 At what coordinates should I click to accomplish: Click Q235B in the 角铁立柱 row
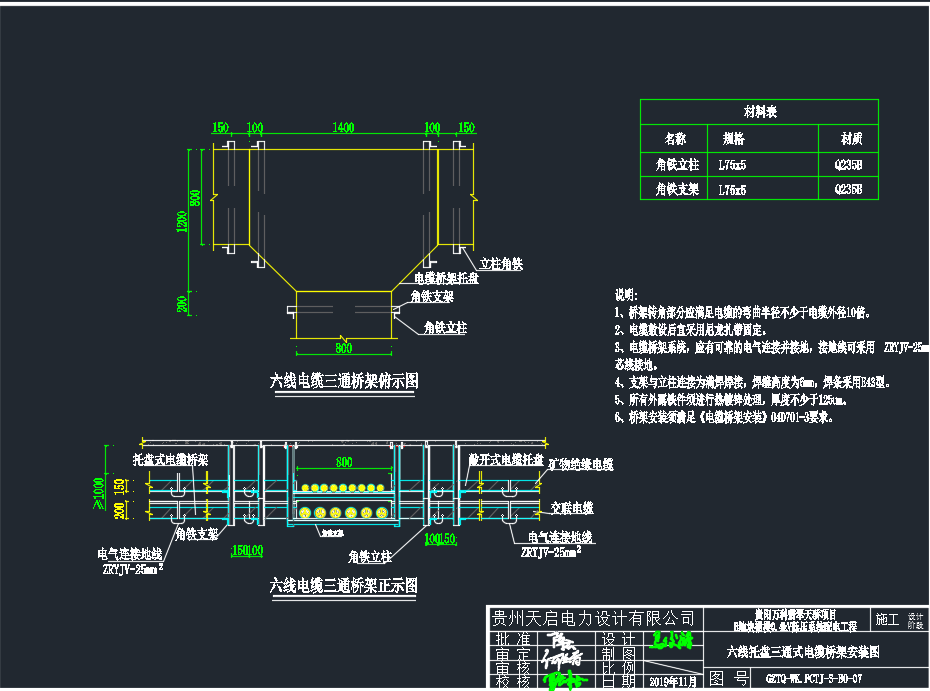848,165
